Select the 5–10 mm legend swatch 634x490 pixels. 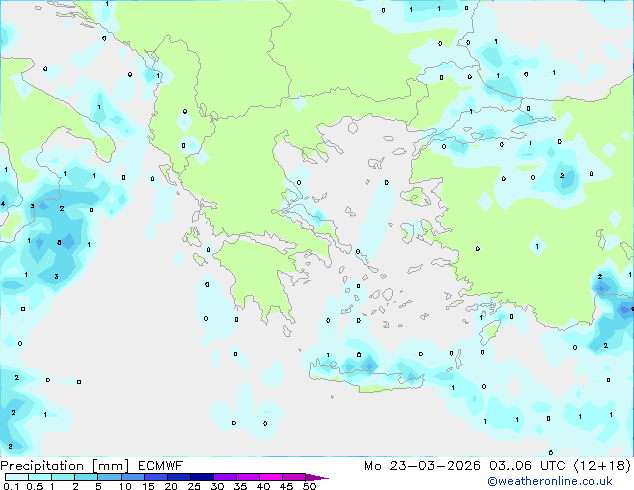tap(109, 477)
